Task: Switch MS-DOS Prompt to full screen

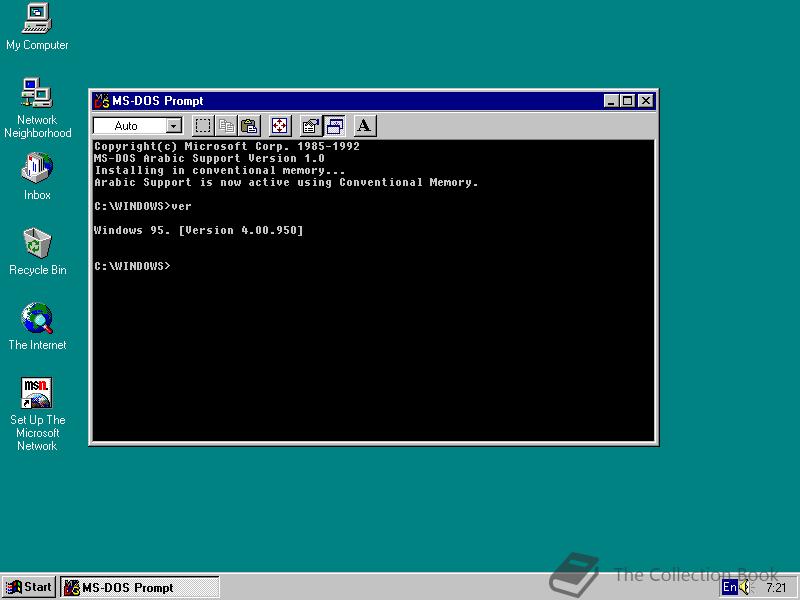Action: [280, 126]
